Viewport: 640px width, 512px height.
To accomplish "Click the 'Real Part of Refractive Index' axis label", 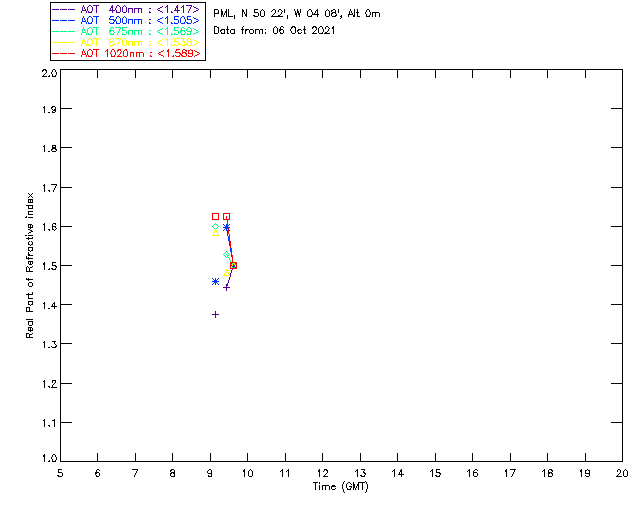I will pos(29,265).
